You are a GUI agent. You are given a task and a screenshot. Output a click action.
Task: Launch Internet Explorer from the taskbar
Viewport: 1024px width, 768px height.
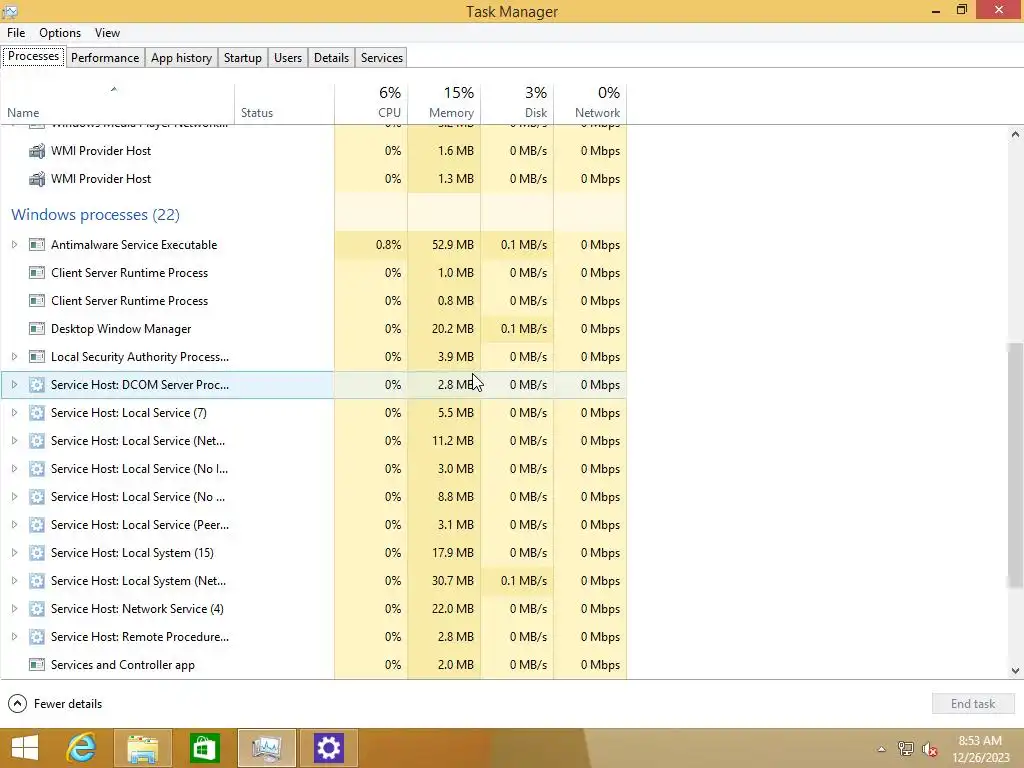click(82, 748)
